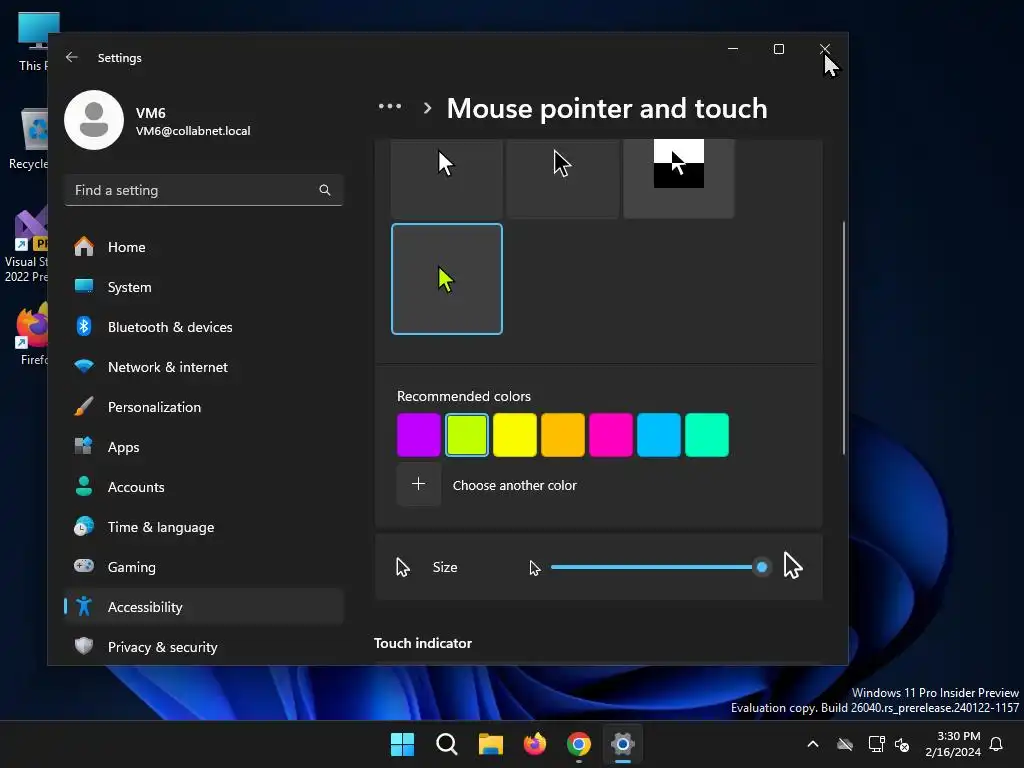Open File Explorer from the taskbar

pos(490,744)
